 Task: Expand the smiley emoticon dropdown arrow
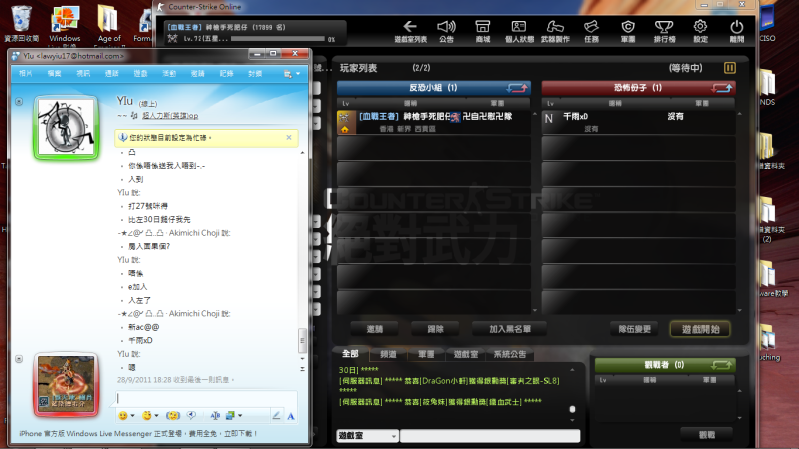click(132, 416)
